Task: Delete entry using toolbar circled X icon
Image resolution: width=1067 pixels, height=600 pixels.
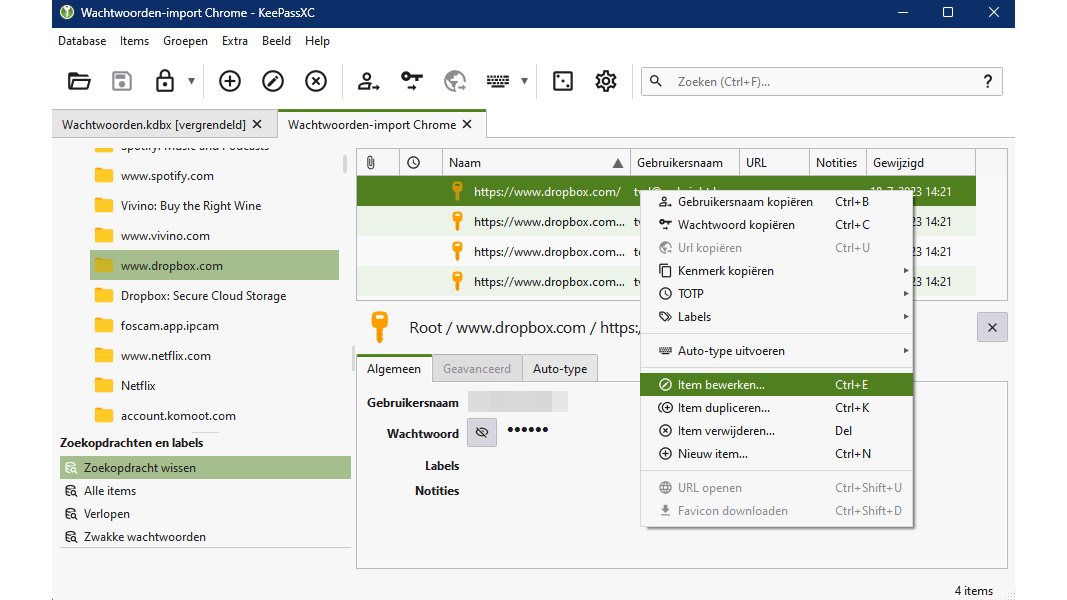Action: [316, 82]
